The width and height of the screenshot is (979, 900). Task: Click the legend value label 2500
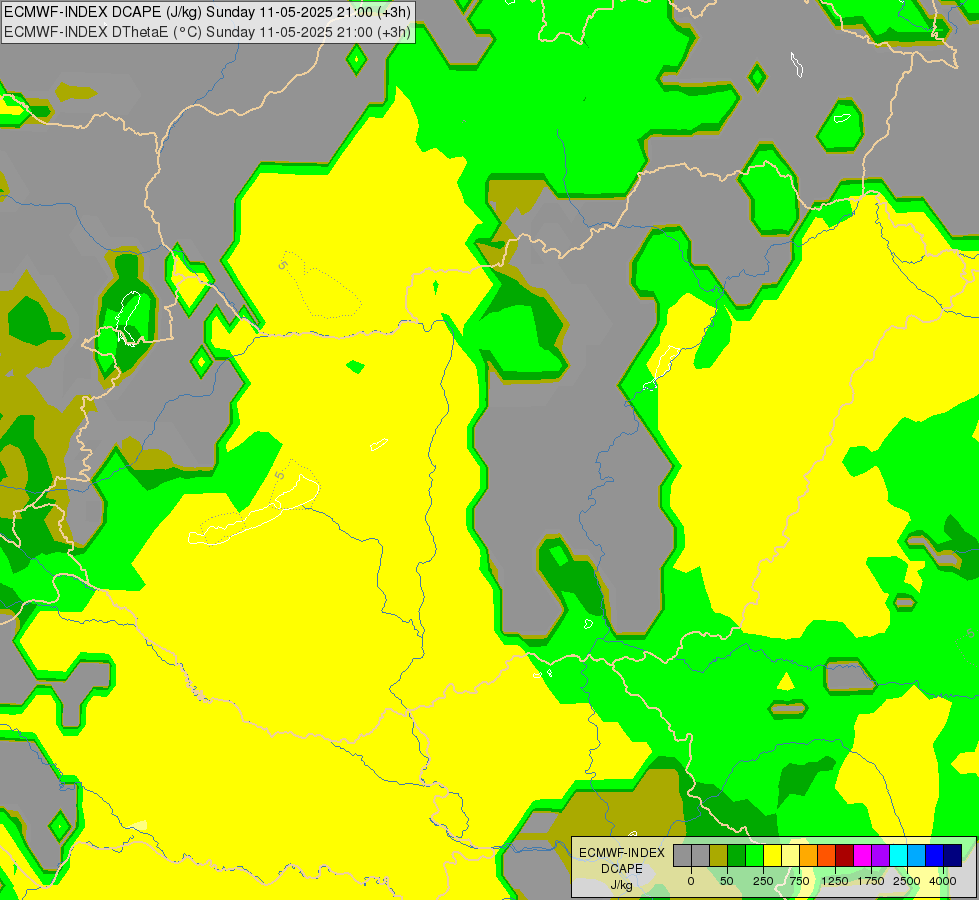coord(907,881)
